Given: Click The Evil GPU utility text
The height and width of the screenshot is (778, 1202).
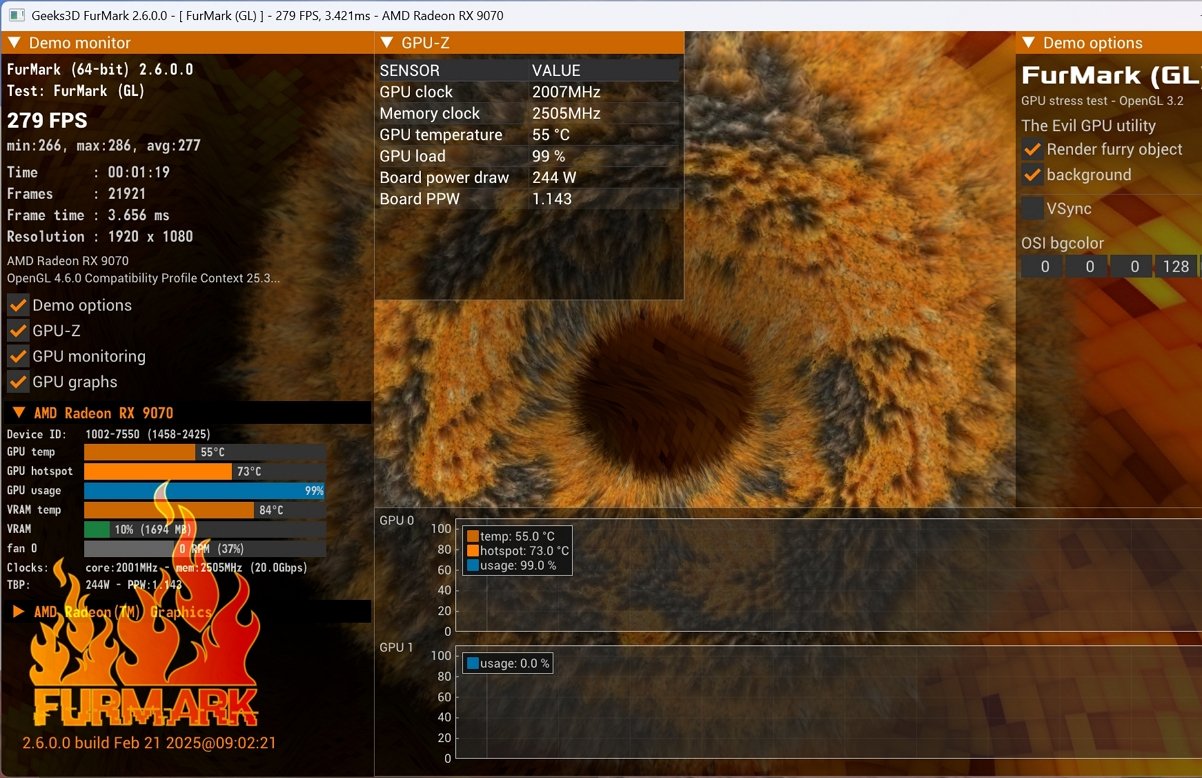Looking at the screenshot, I should pyautogui.click(x=1088, y=126).
